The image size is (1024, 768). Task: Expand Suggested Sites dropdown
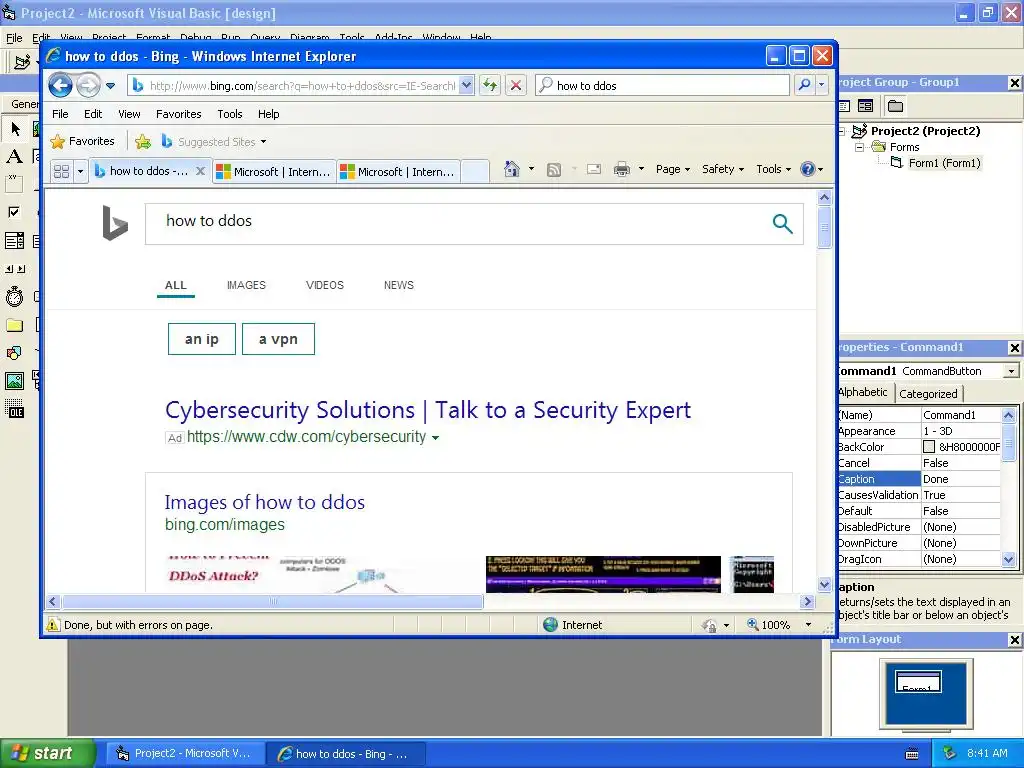[x=263, y=142]
